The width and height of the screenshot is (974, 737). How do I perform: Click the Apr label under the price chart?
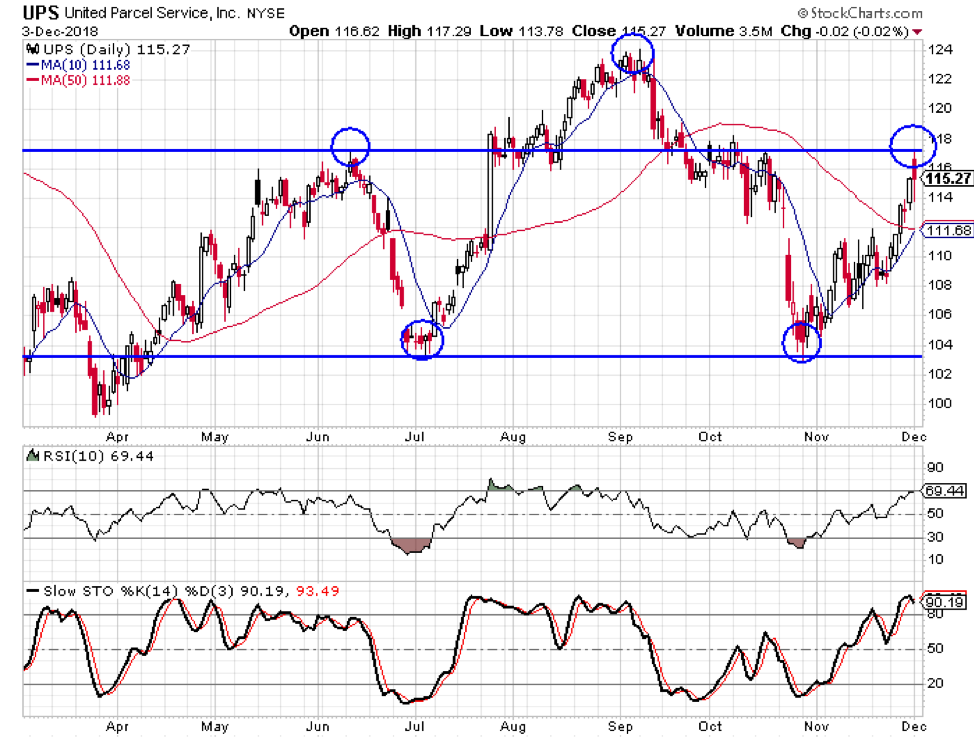(x=117, y=437)
